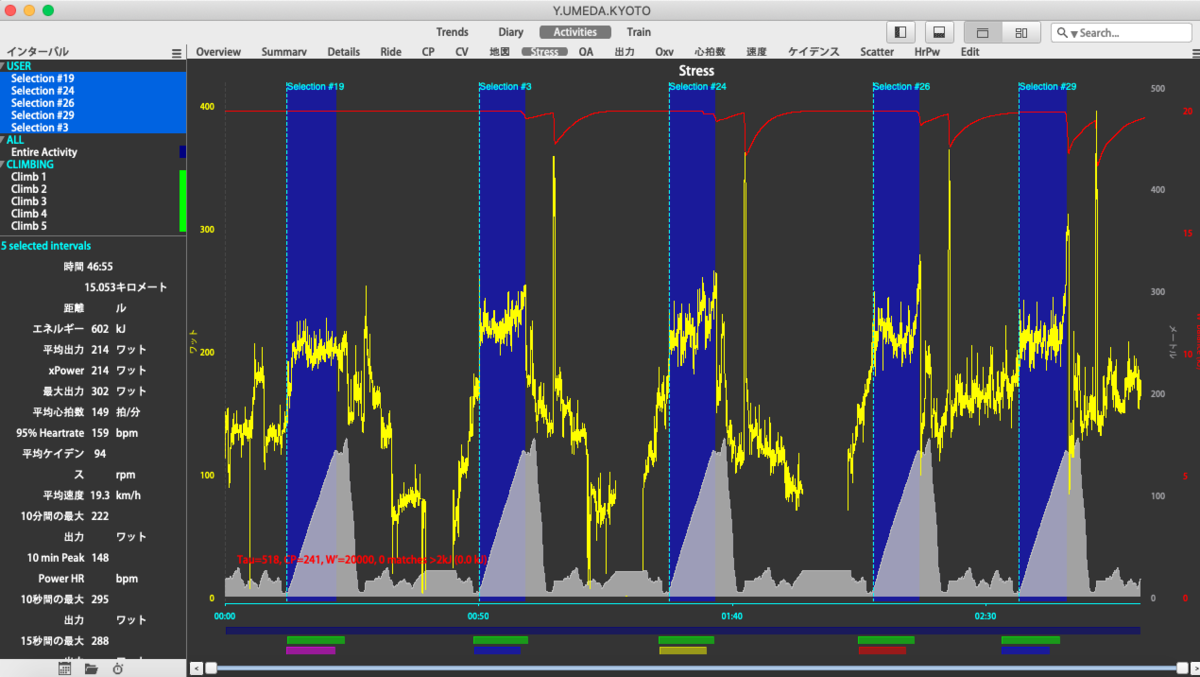Toggle the bottom panel icon

(939, 33)
